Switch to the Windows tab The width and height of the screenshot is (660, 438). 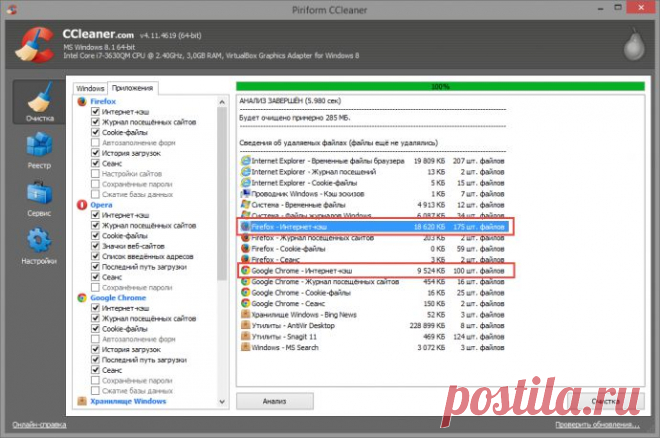pos(90,88)
